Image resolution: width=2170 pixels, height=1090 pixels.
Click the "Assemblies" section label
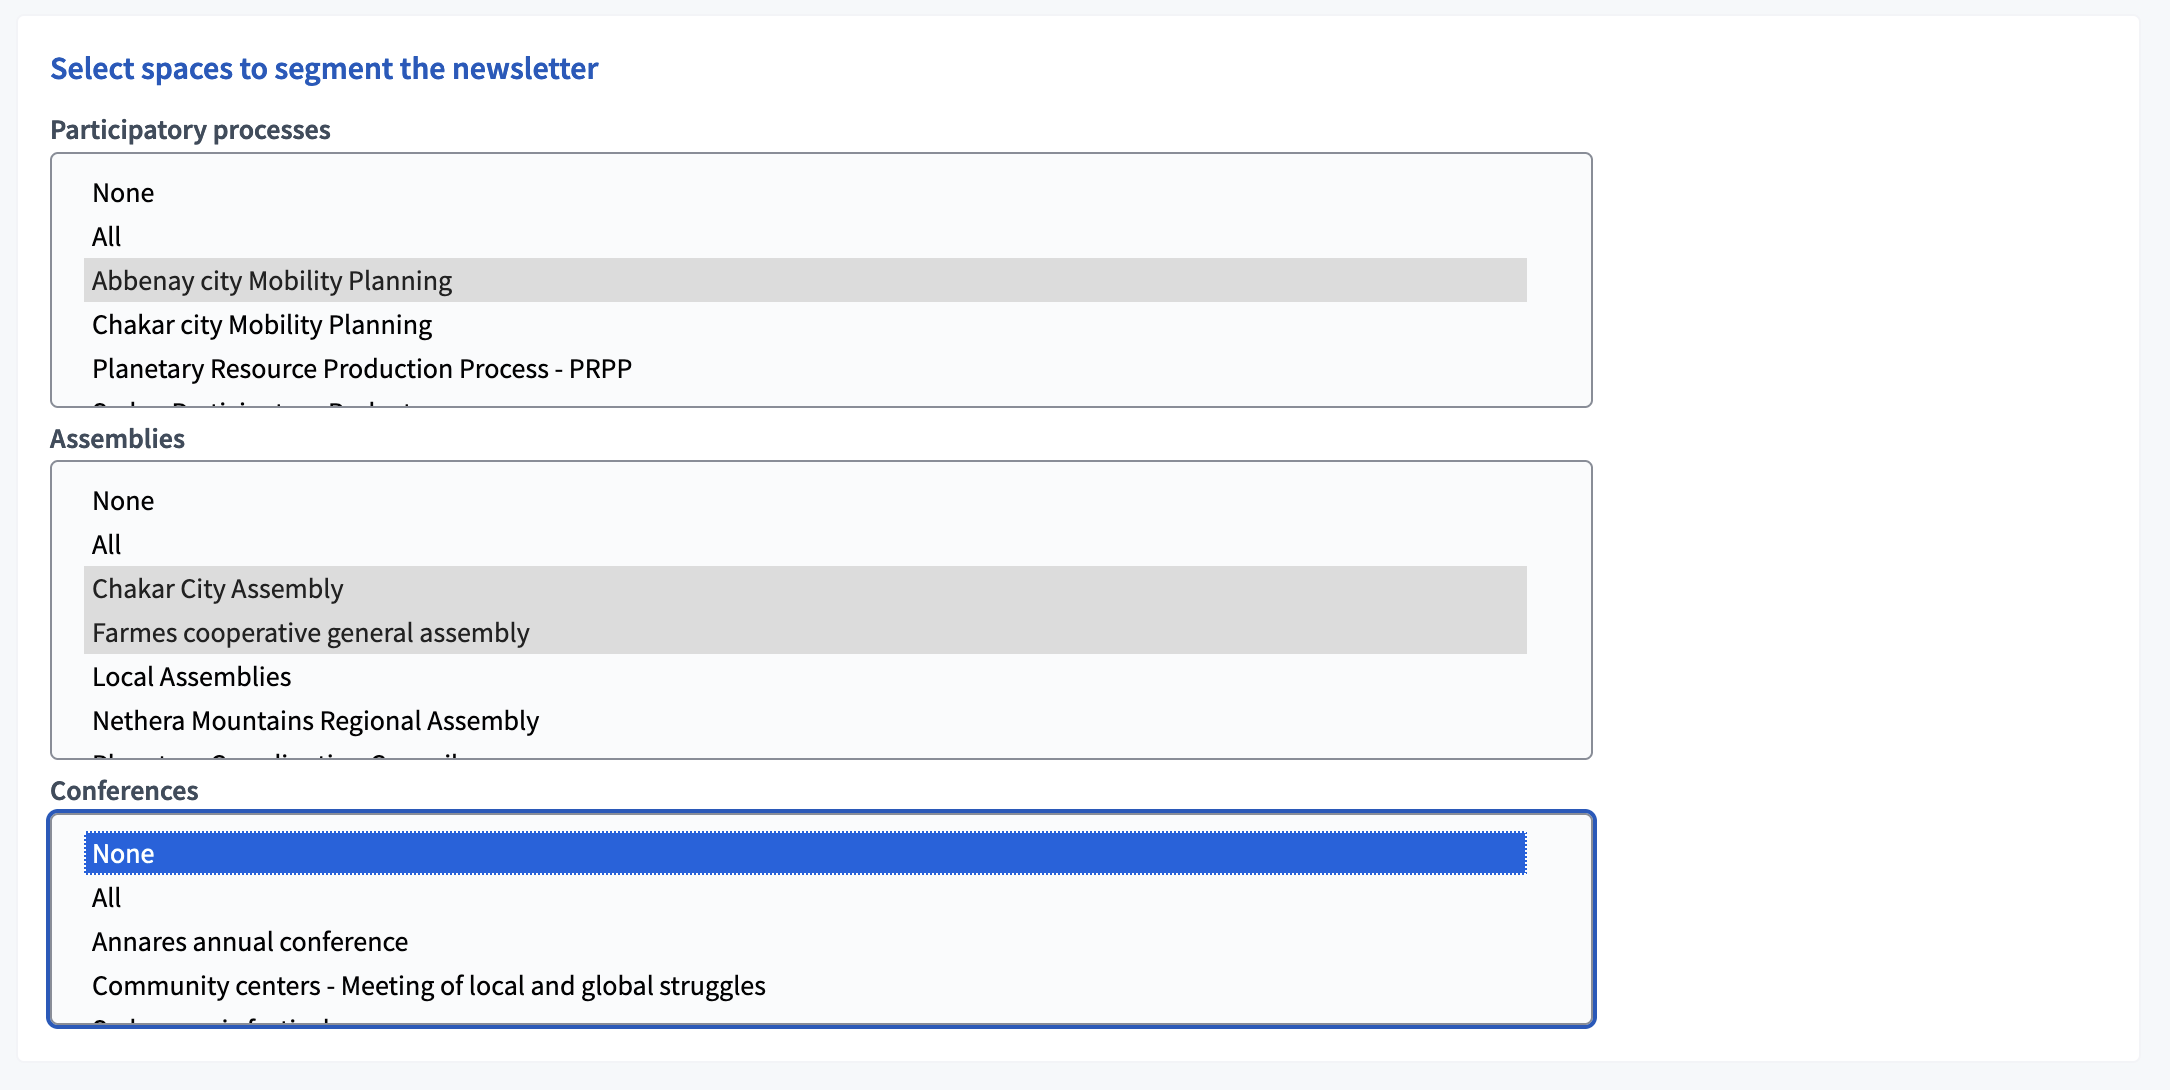[117, 438]
